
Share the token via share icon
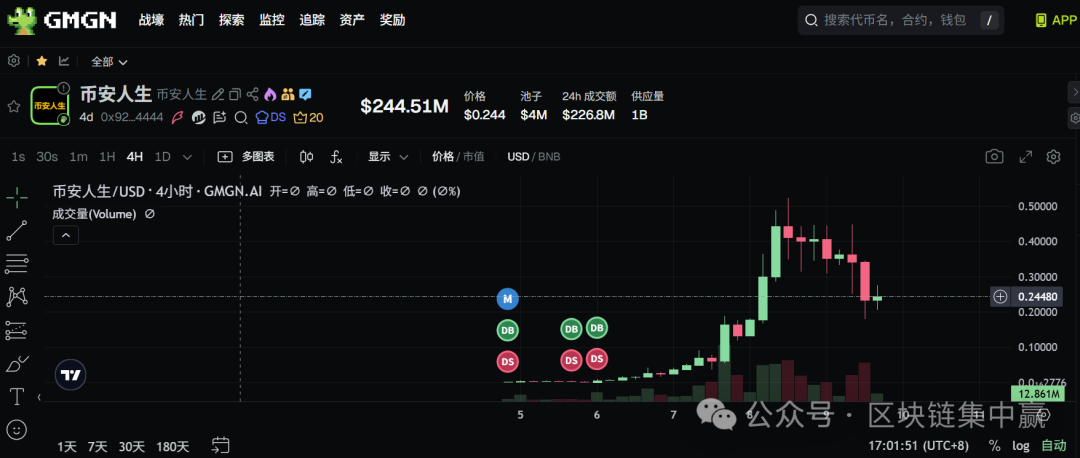pos(253,94)
